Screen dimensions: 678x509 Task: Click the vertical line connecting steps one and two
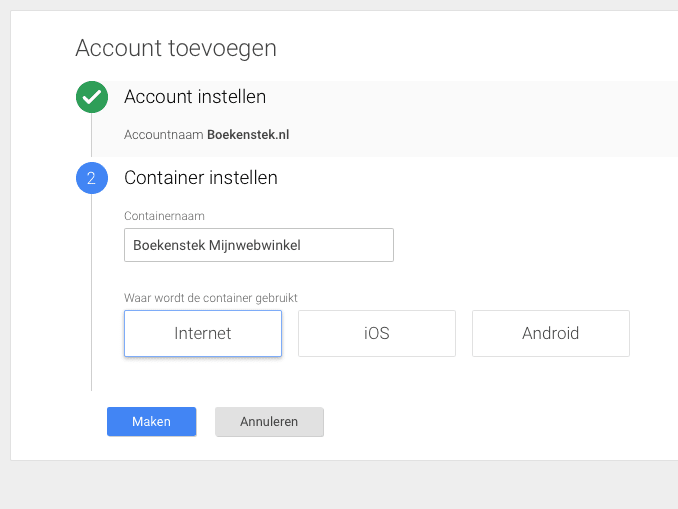click(92, 138)
